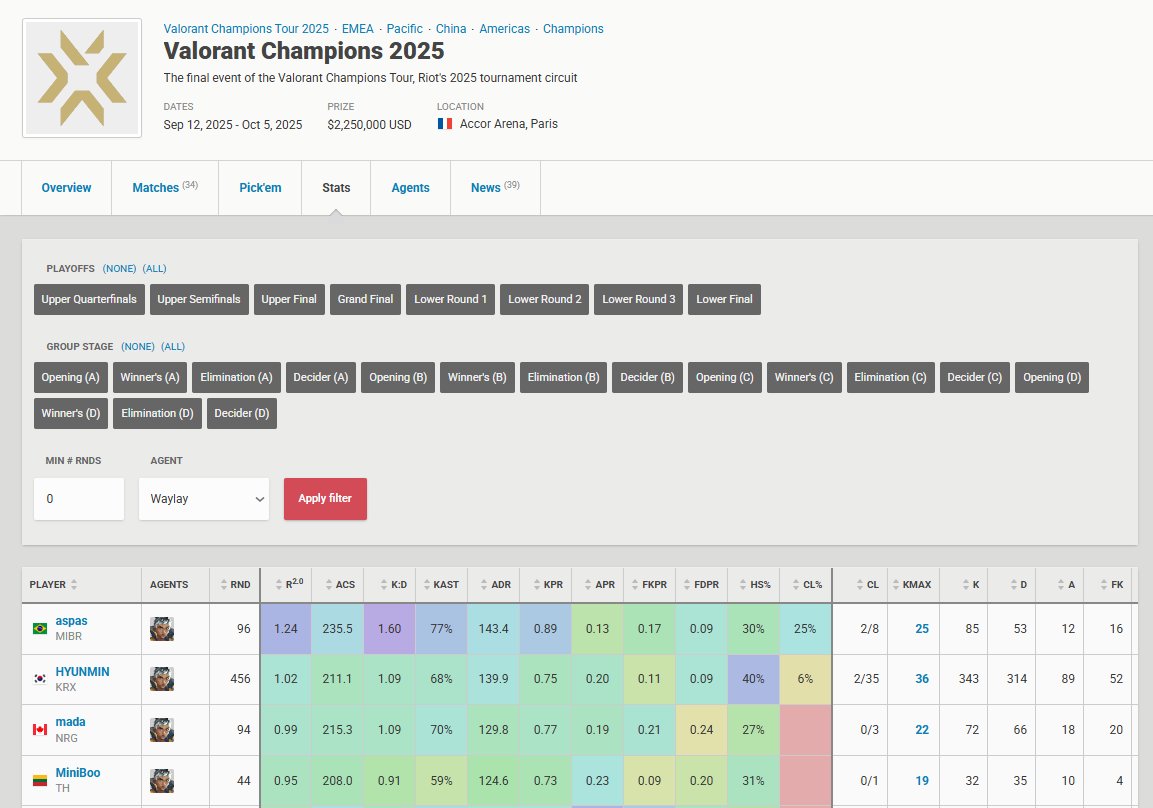
Task: Sort table by CL% column
Action: (x=806, y=584)
